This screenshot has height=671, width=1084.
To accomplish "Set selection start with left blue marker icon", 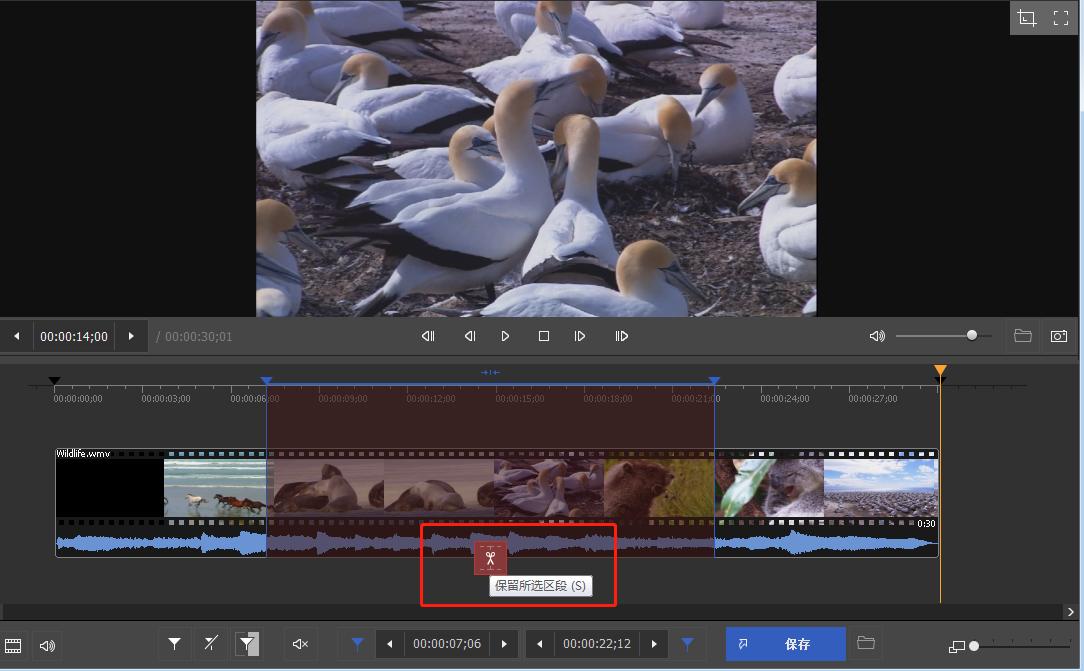I will 357,644.
